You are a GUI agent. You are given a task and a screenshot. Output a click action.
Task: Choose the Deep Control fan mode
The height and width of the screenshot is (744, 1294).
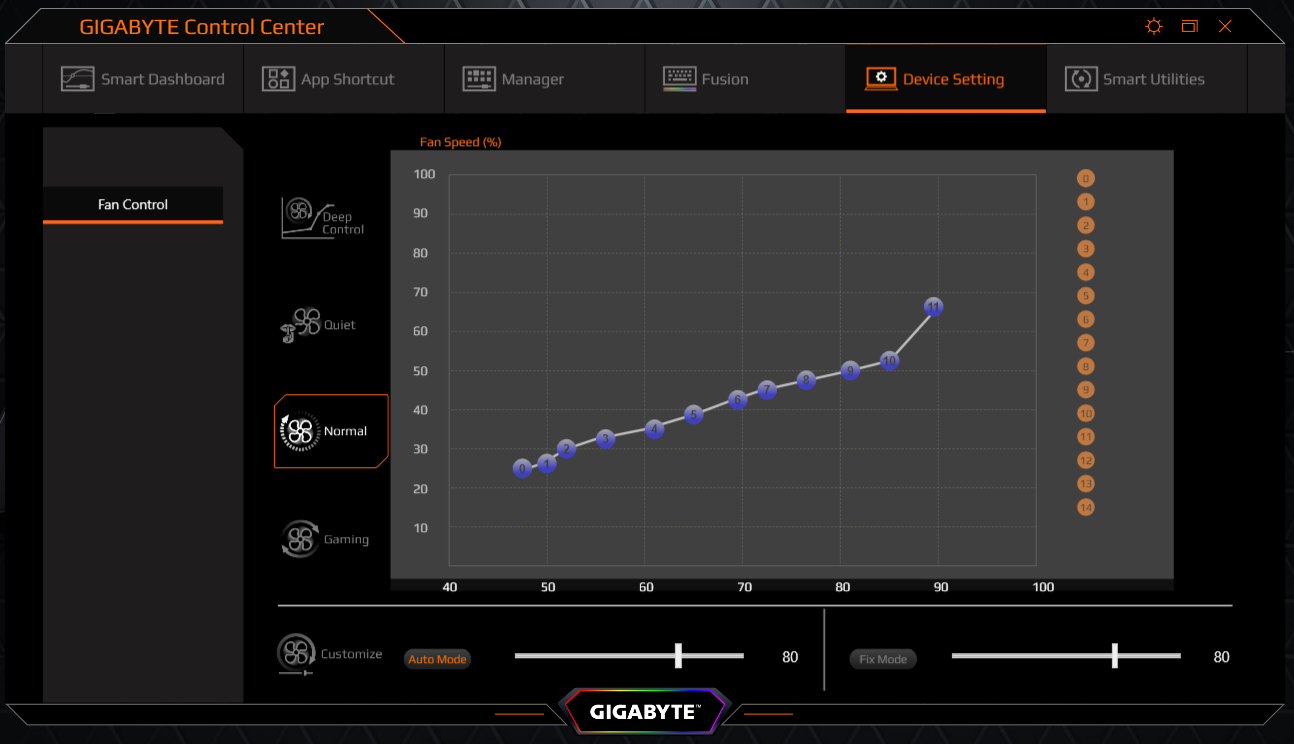pyautogui.click(x=323, y=218)
